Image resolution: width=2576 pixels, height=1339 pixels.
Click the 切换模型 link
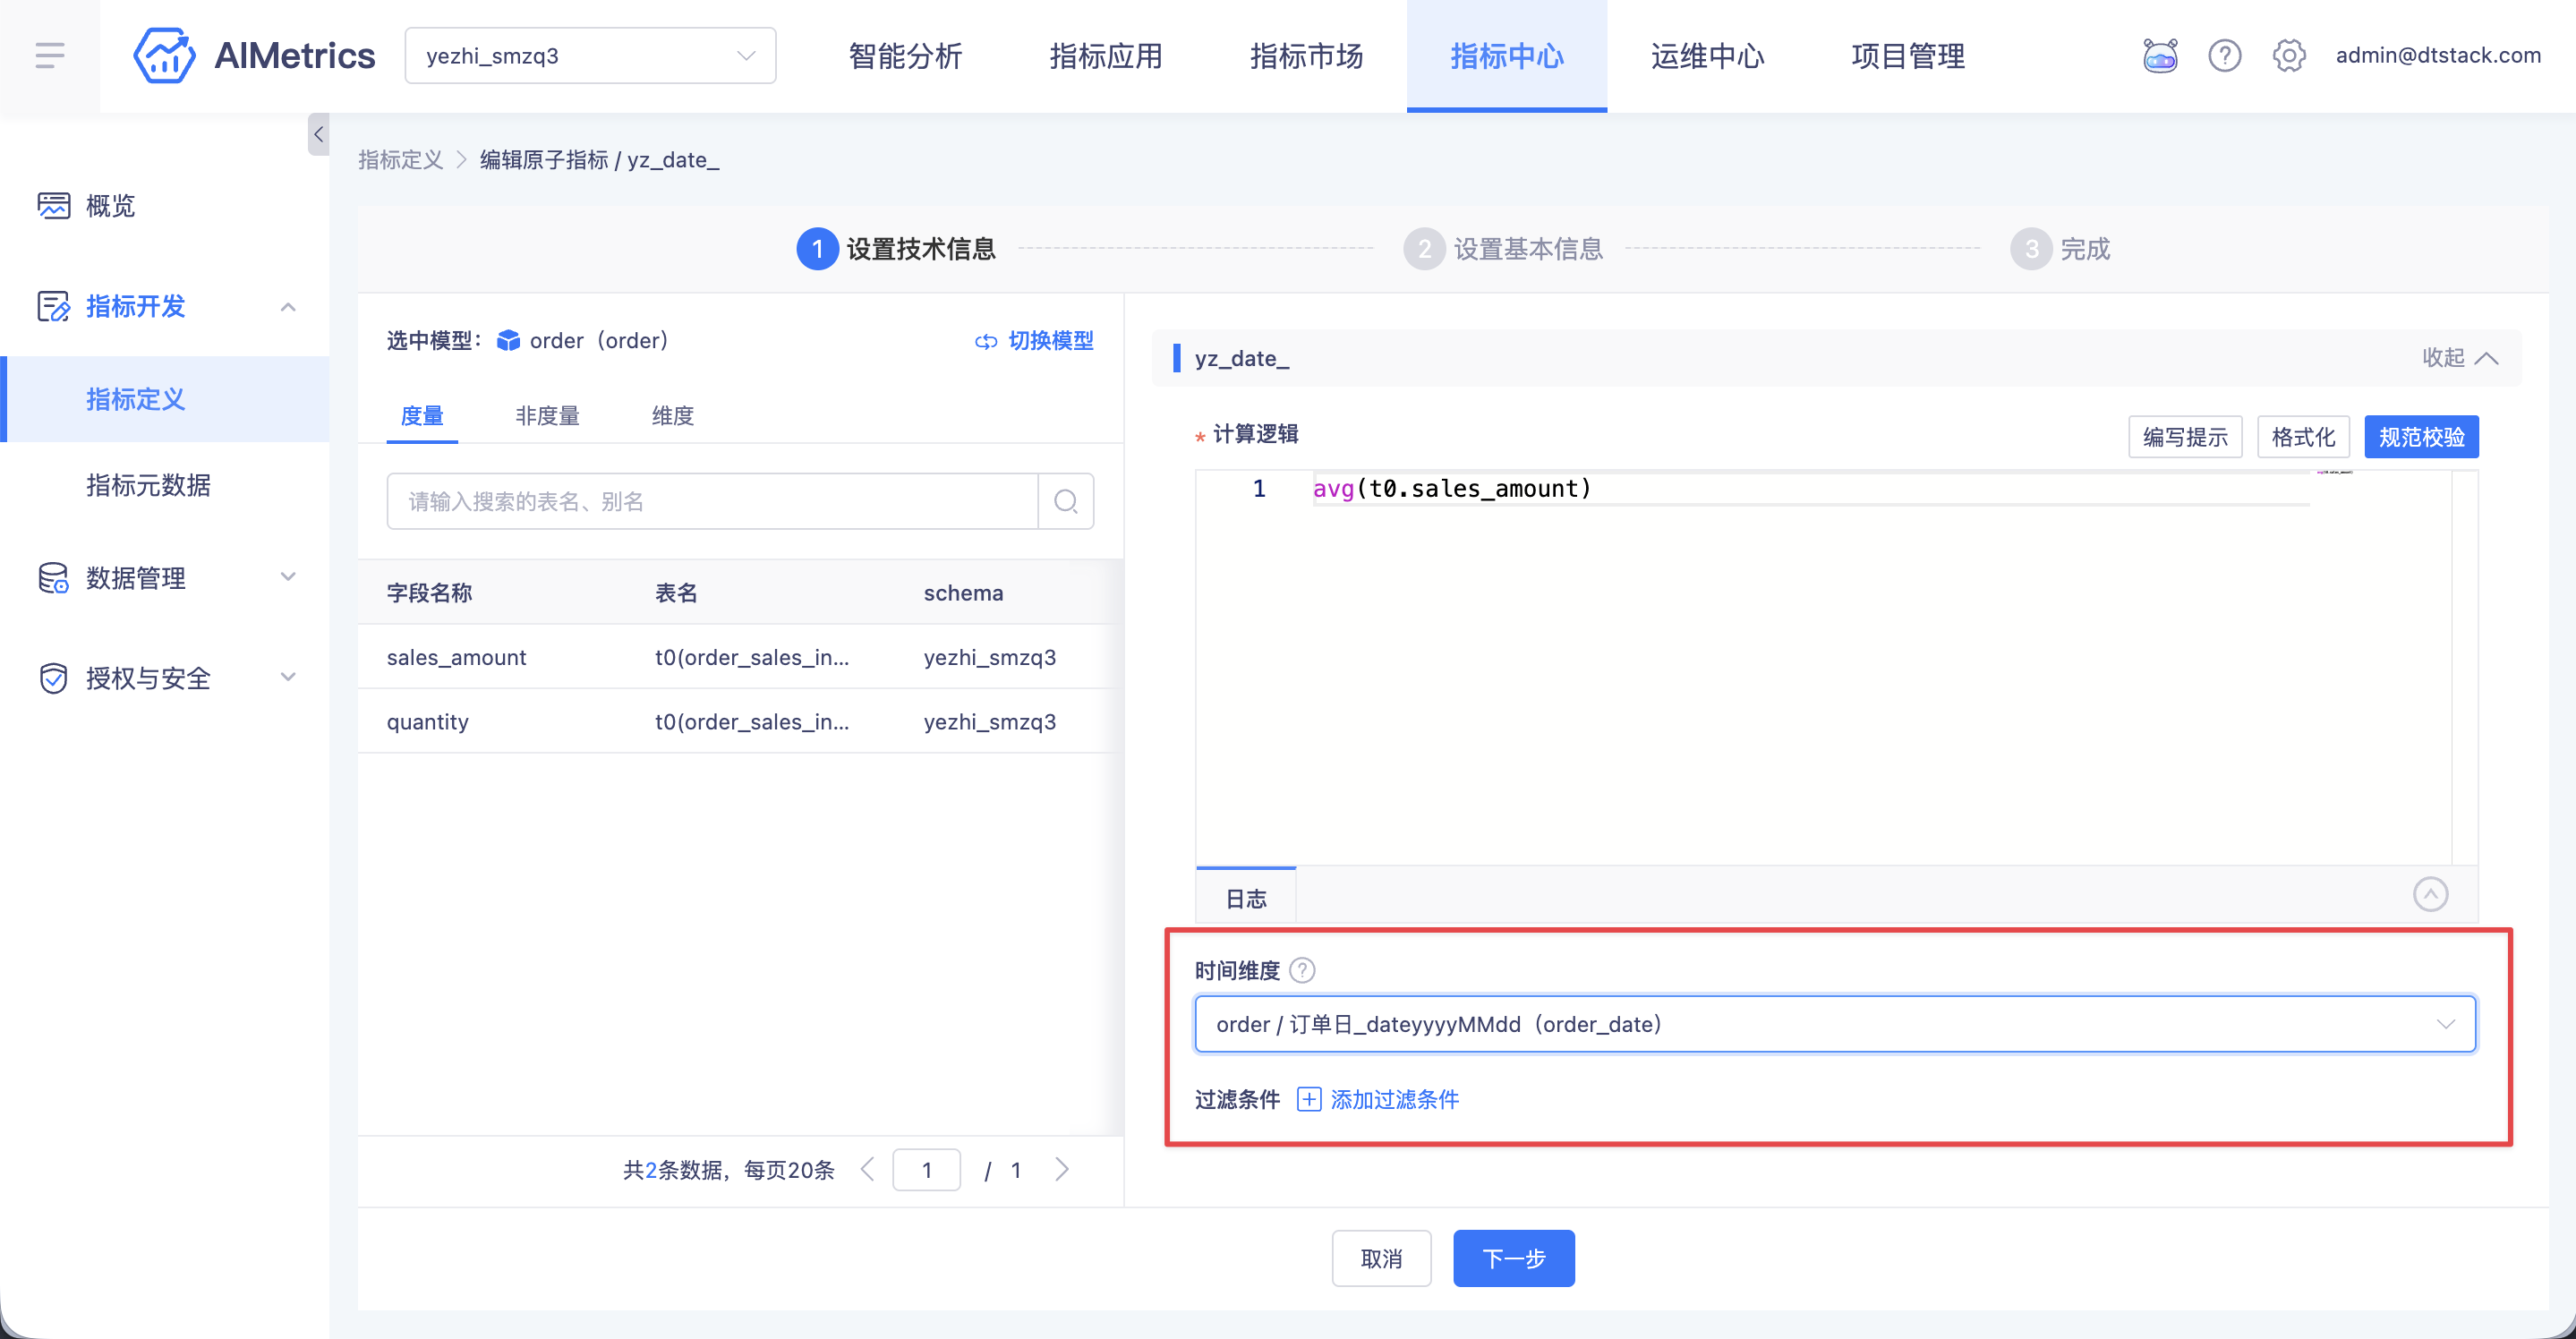point(1034,341)
